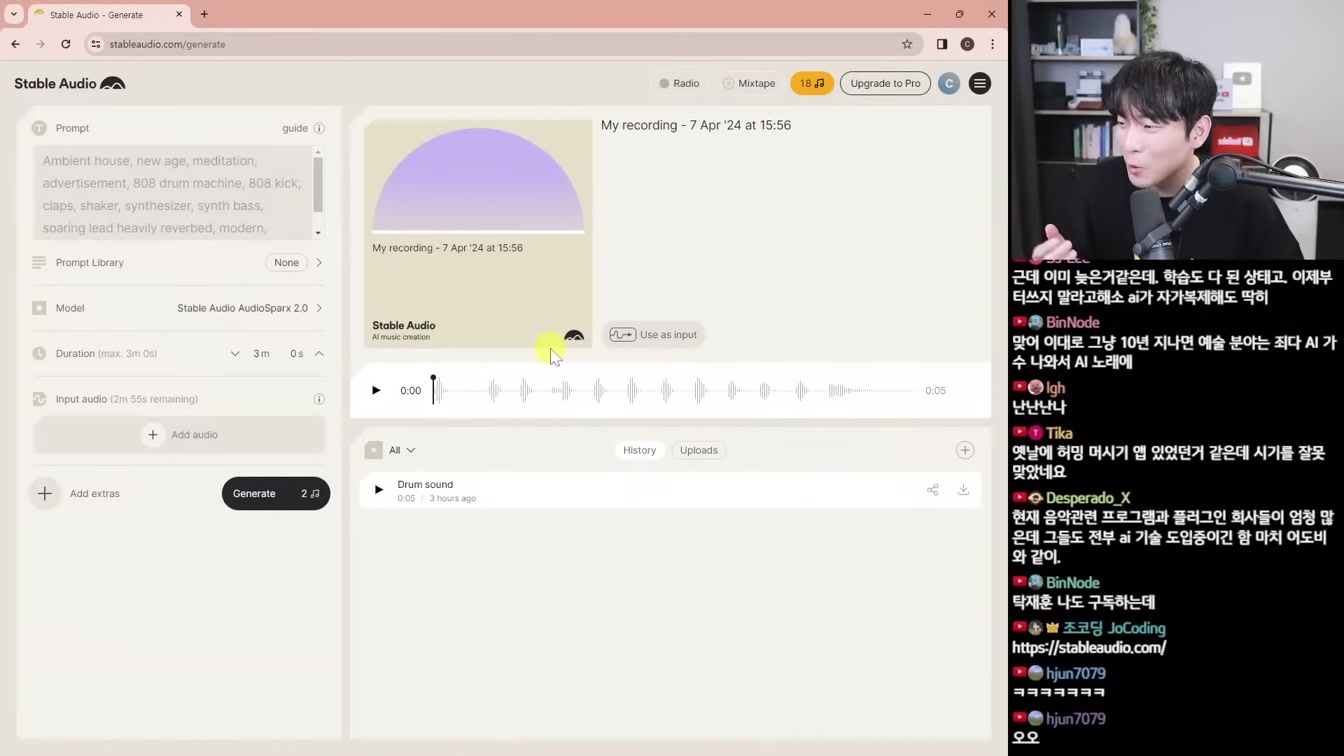Click the waveform playhead marker

[x=433, y=378]
